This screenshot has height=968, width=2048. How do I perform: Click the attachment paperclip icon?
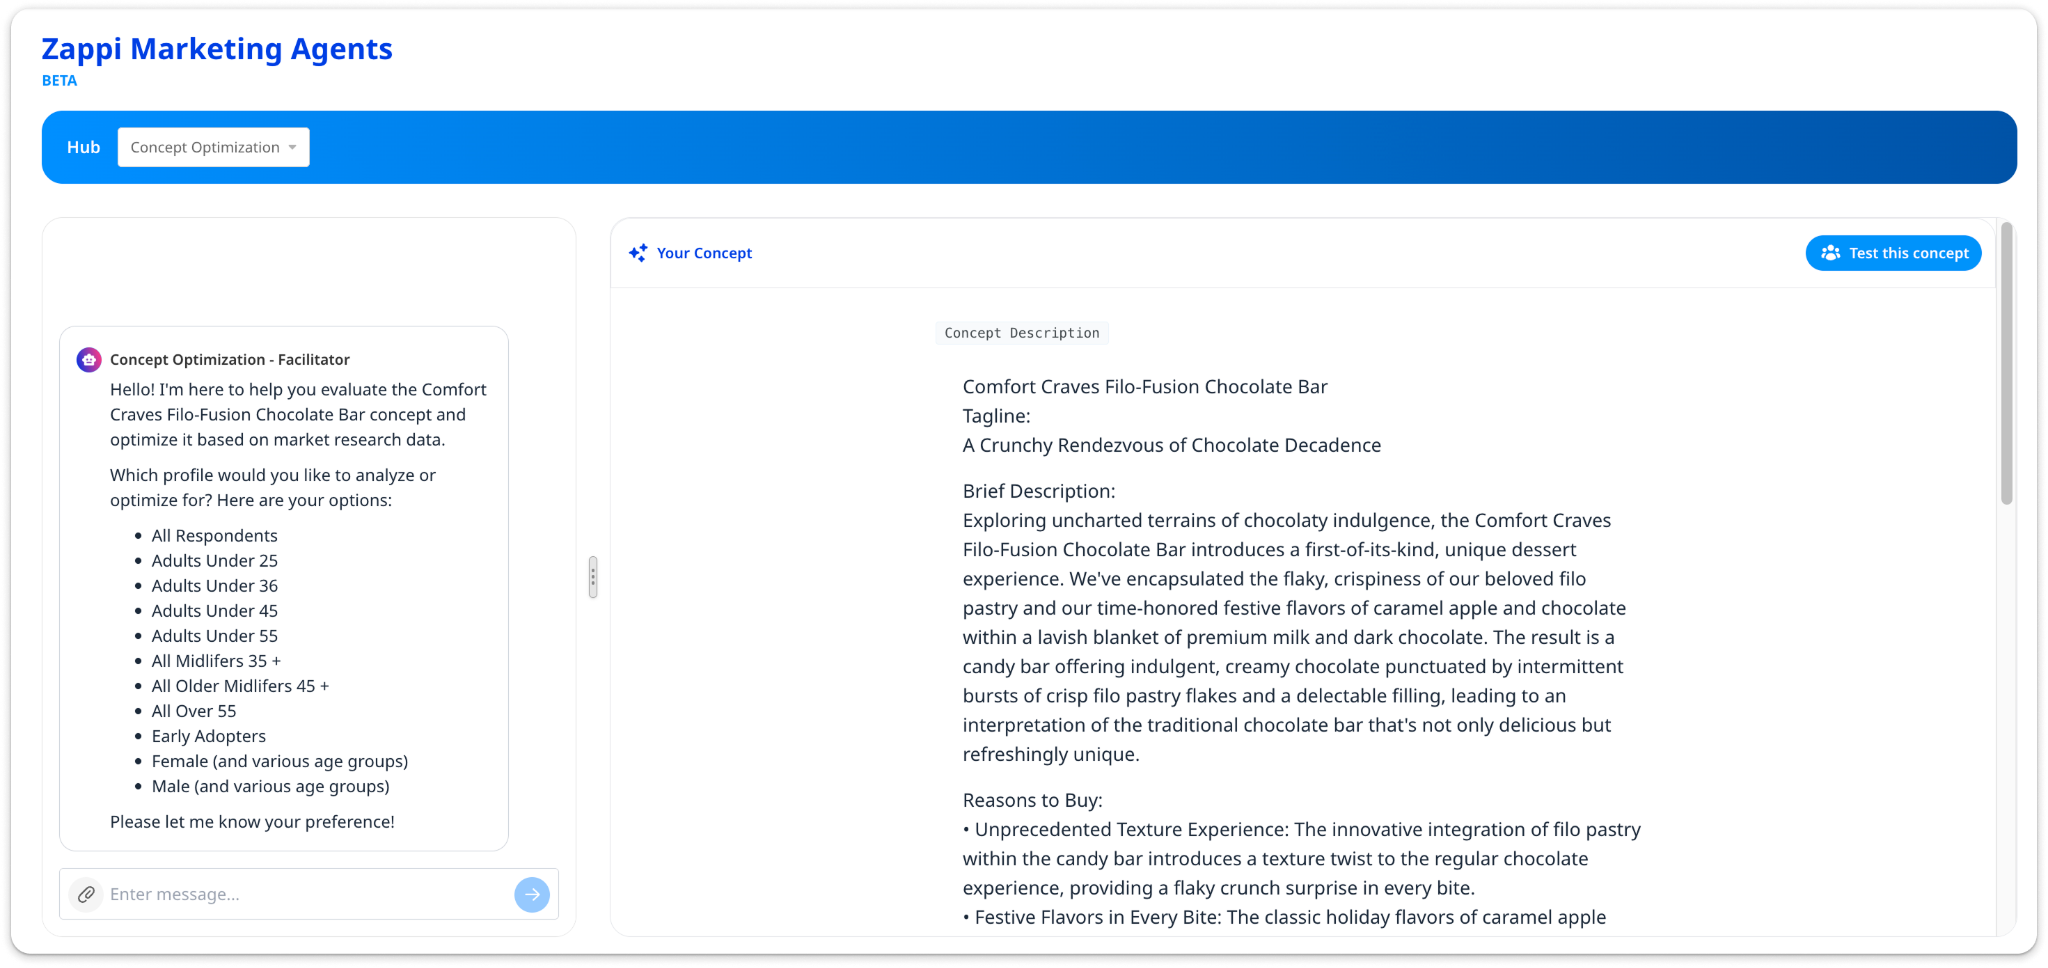pyautogui.click(x=87, y=894)
